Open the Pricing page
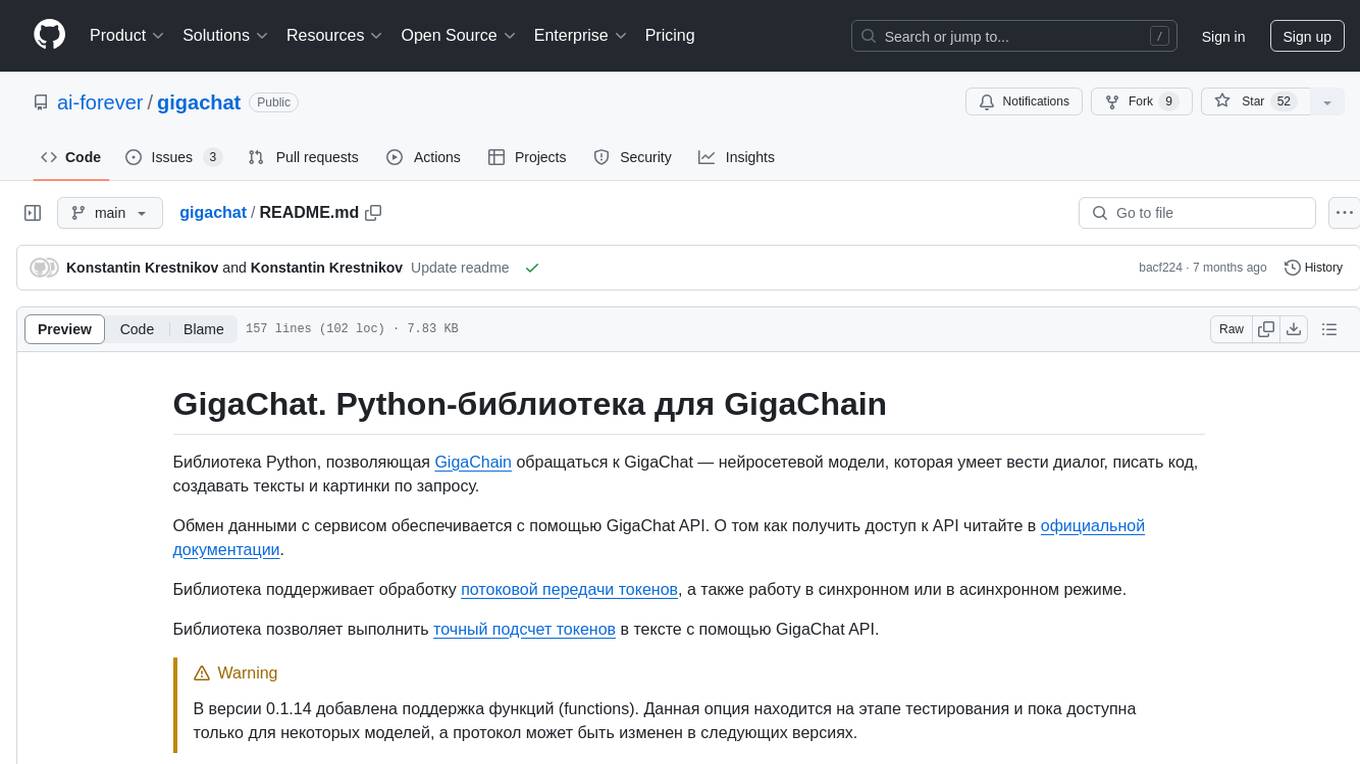 (670, 35)
